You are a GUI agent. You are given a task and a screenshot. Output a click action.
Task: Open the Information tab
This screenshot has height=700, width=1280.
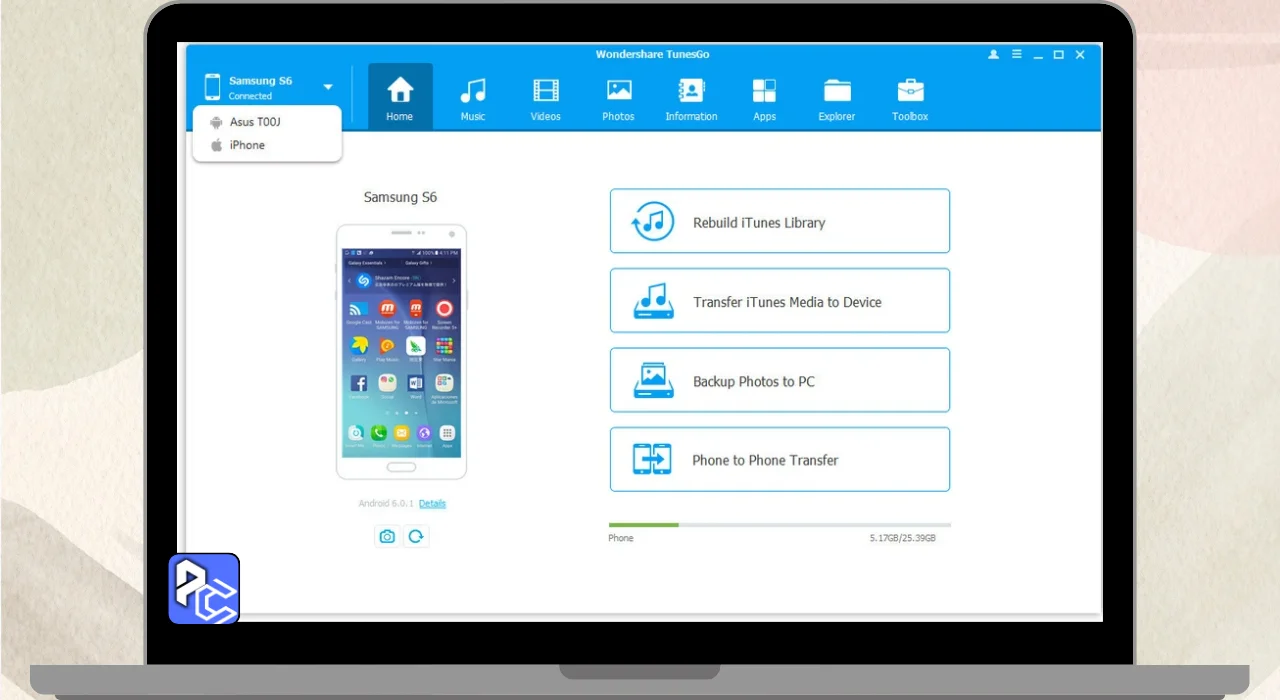[691, 99]
